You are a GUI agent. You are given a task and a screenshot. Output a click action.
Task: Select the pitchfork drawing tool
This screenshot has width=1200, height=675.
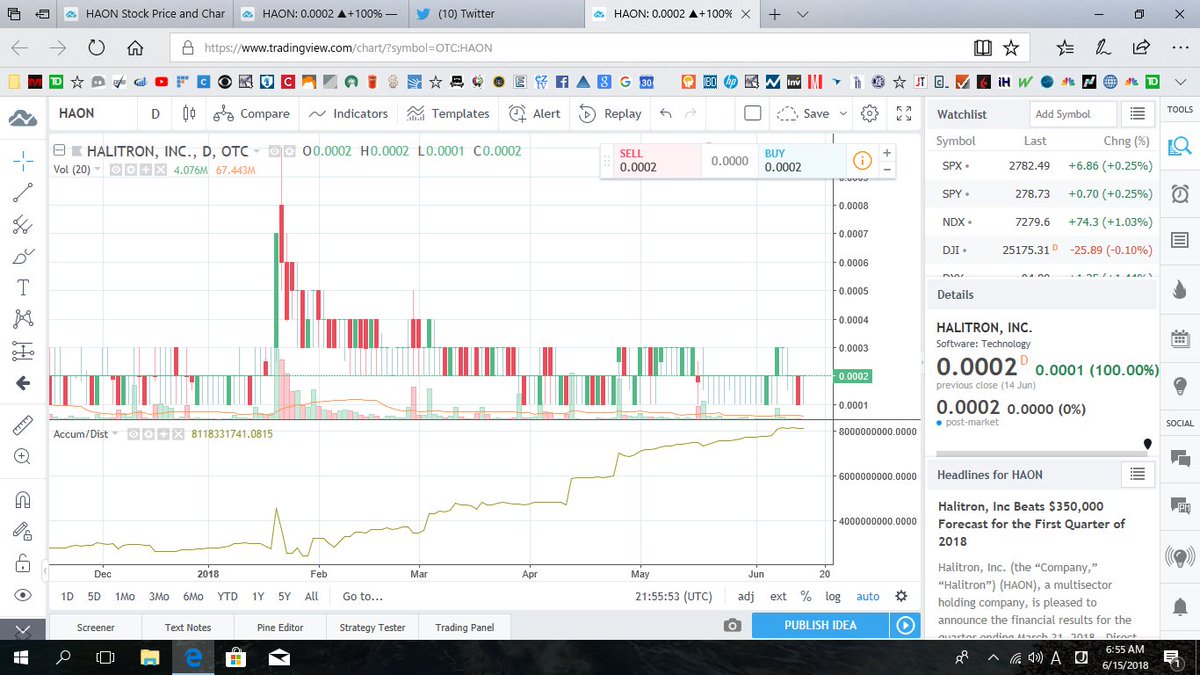24,224
